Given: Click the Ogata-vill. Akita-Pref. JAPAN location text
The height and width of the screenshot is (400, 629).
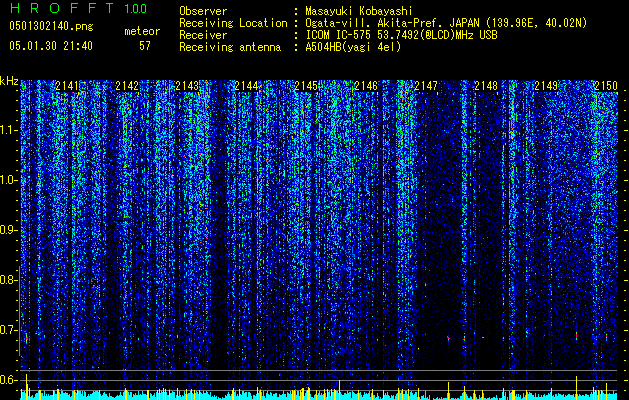Looking at the screenshot, I should coord(446,23).
